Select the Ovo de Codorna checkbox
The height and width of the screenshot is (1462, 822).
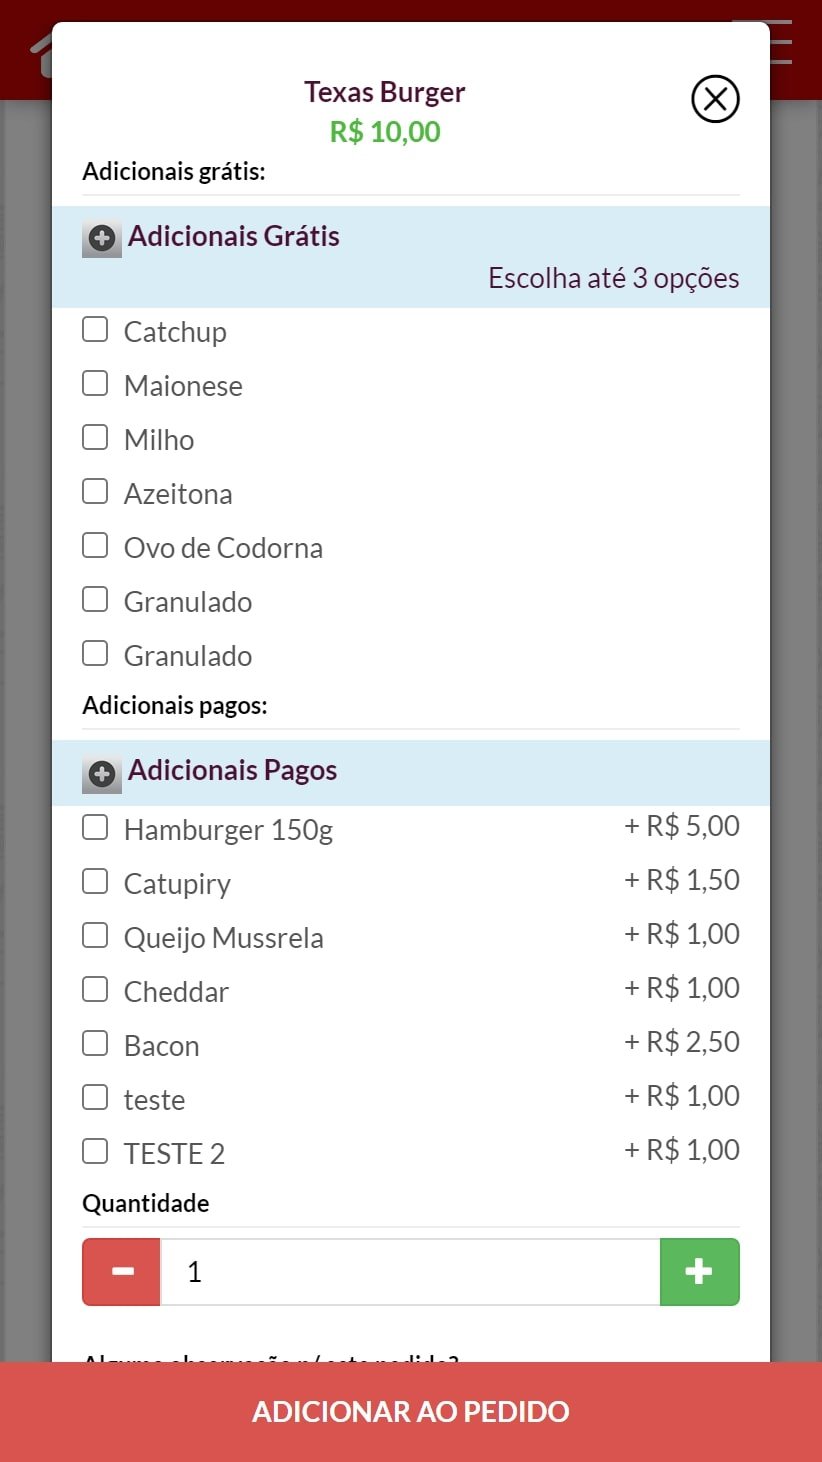coord(95,546)
